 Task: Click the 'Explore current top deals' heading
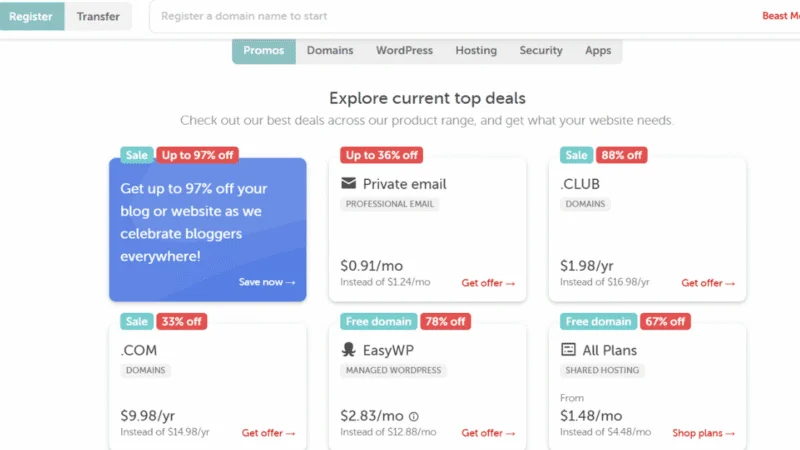coord(427,98)
